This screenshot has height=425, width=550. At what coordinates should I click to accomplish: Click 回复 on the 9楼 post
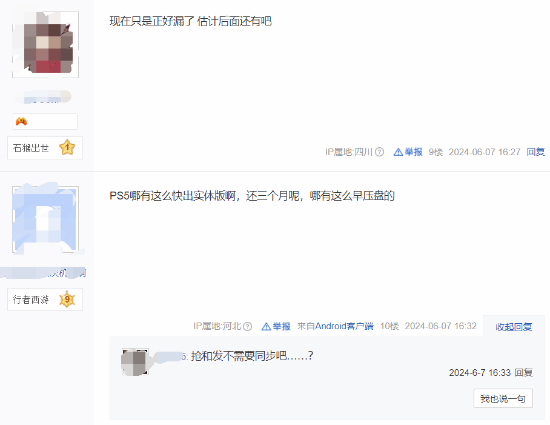[x=535, y=152]
